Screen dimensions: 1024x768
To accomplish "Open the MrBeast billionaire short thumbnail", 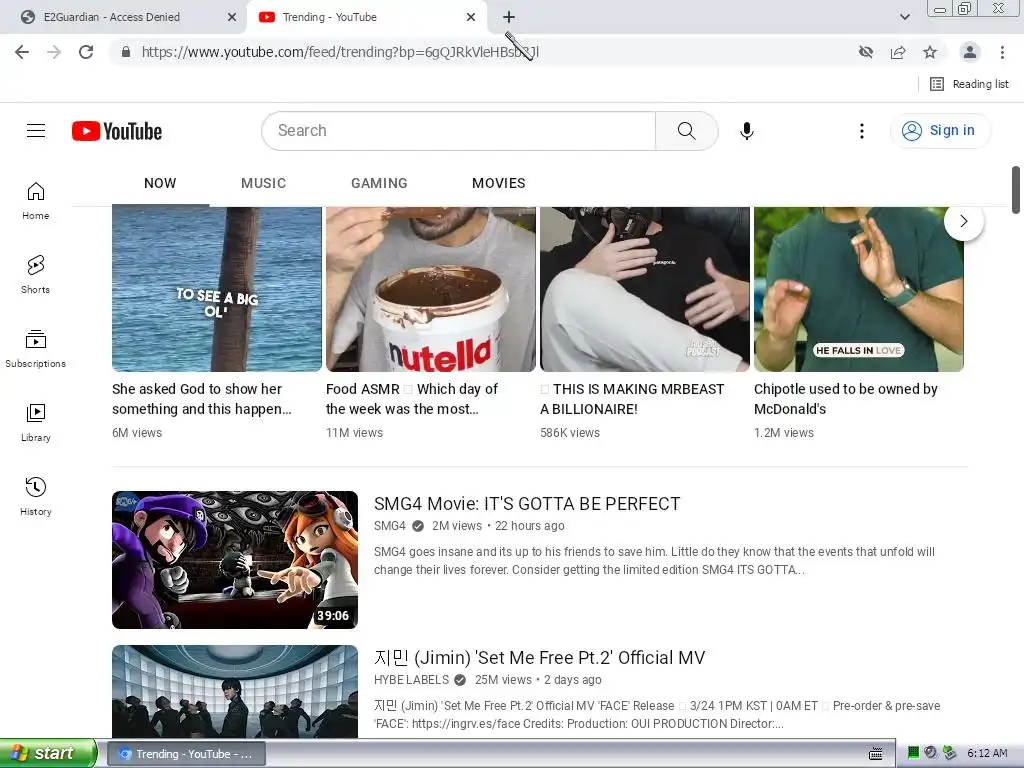I will click(x=645, y=289).
